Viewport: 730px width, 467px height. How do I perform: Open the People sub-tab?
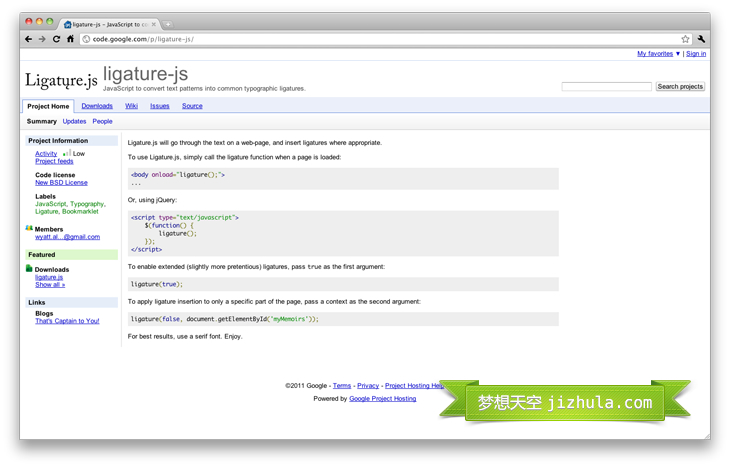point(102,122)
